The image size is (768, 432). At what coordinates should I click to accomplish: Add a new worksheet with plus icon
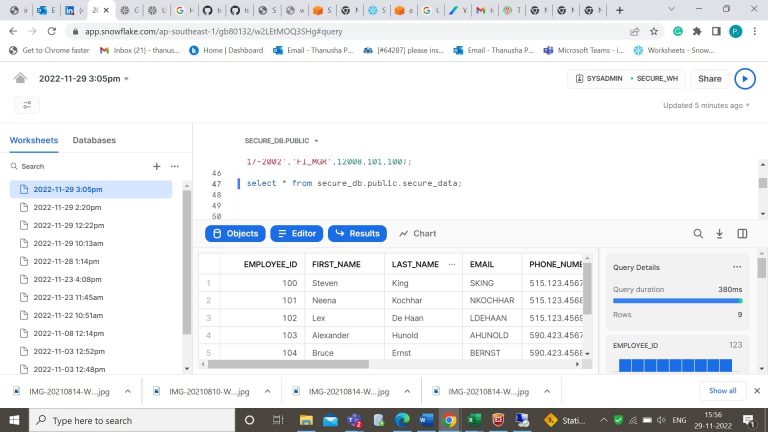tap(156, 166)
